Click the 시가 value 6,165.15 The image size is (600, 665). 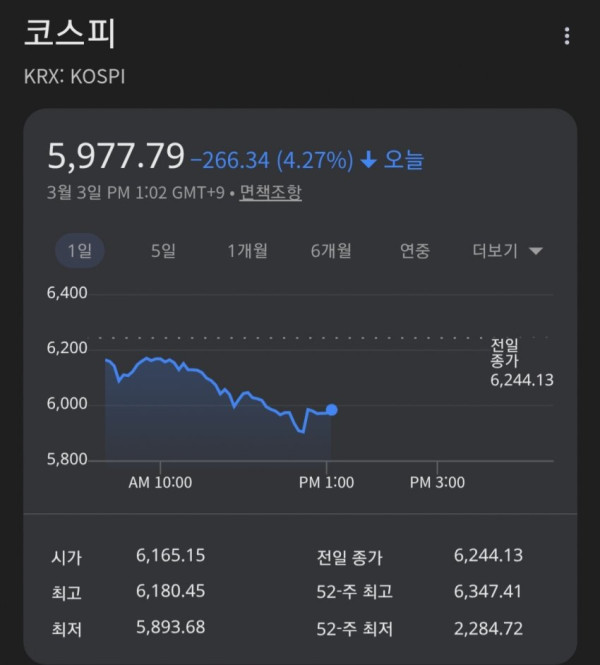pos(170,555)
